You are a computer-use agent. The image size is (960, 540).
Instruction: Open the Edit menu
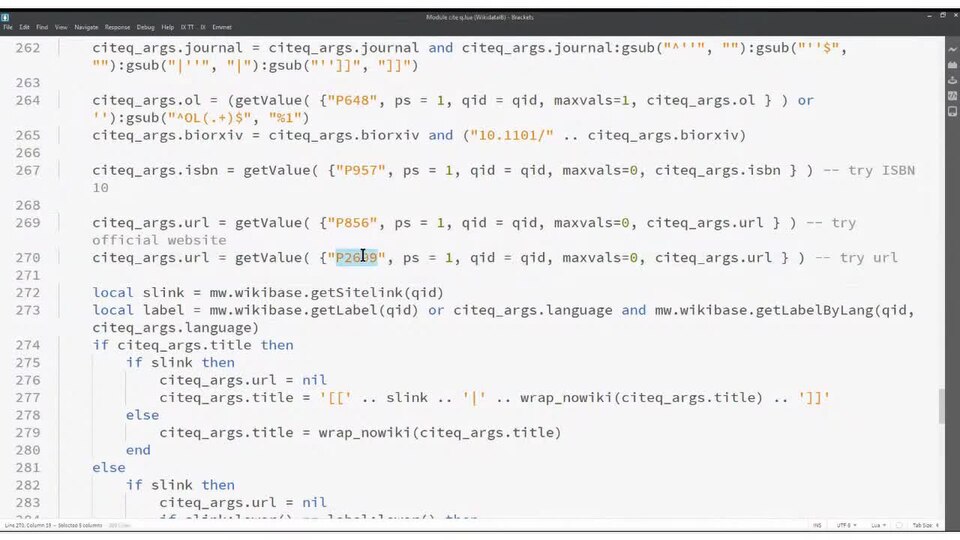click(24, 27)
